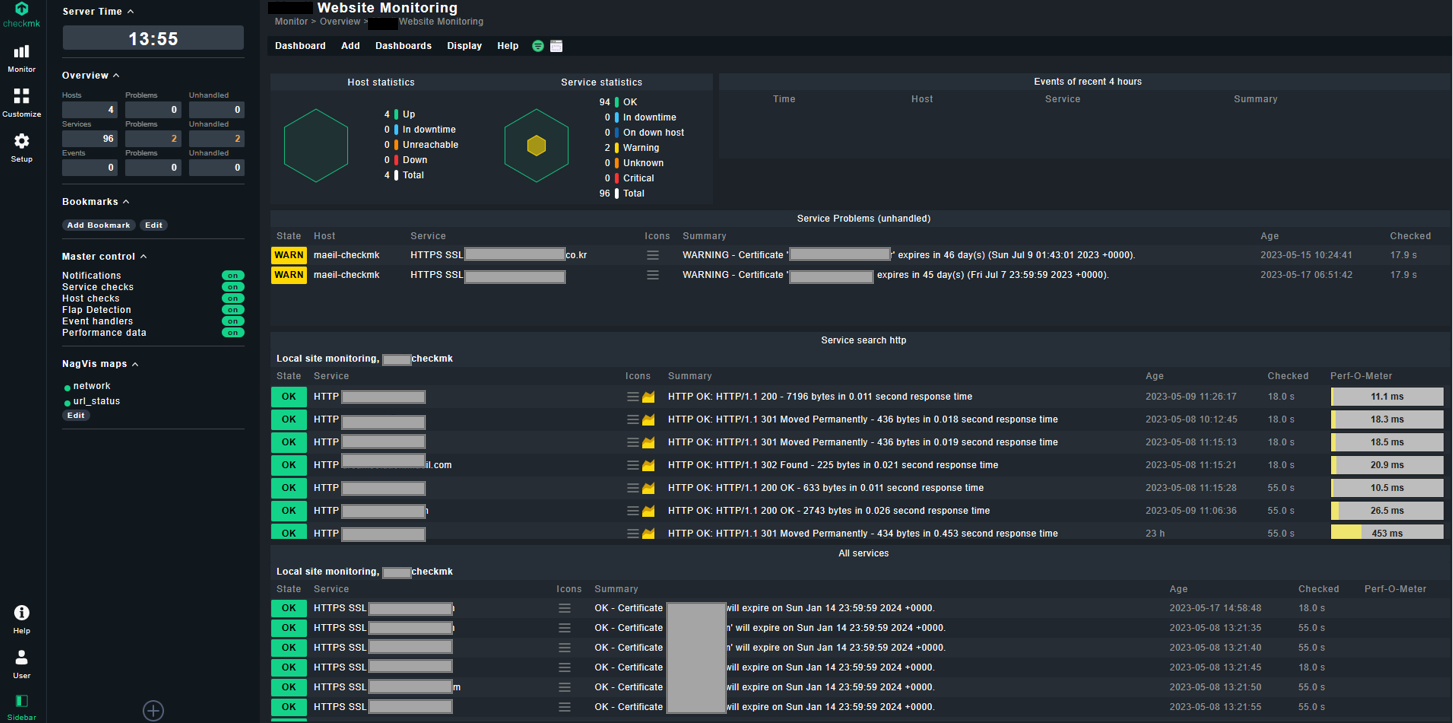Screen dimensions: 1453x723
Task: Click the green filter icon in dashboard toolbar
Action: point(537,46)
